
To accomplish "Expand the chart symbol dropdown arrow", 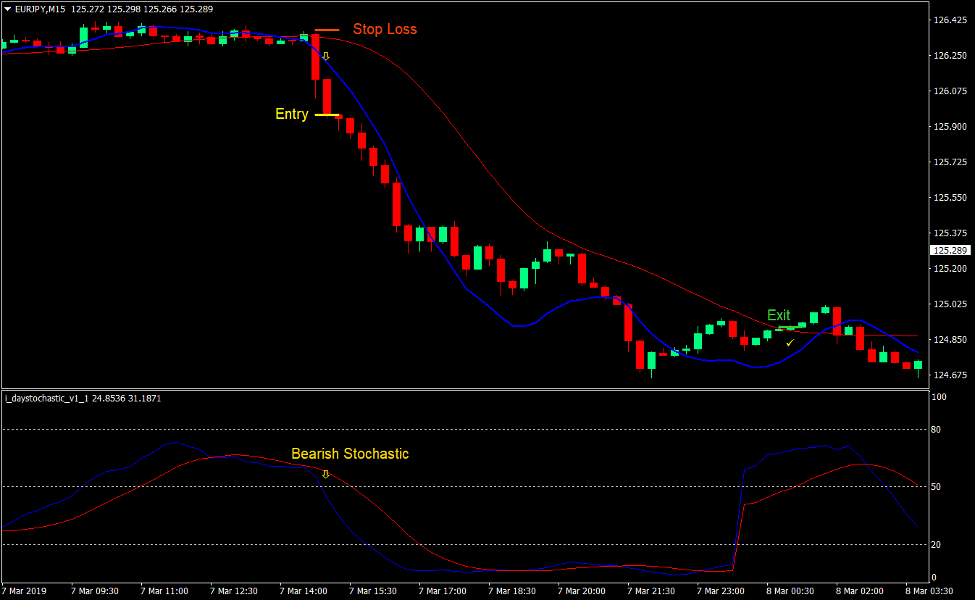I will [x=8, y=8].
